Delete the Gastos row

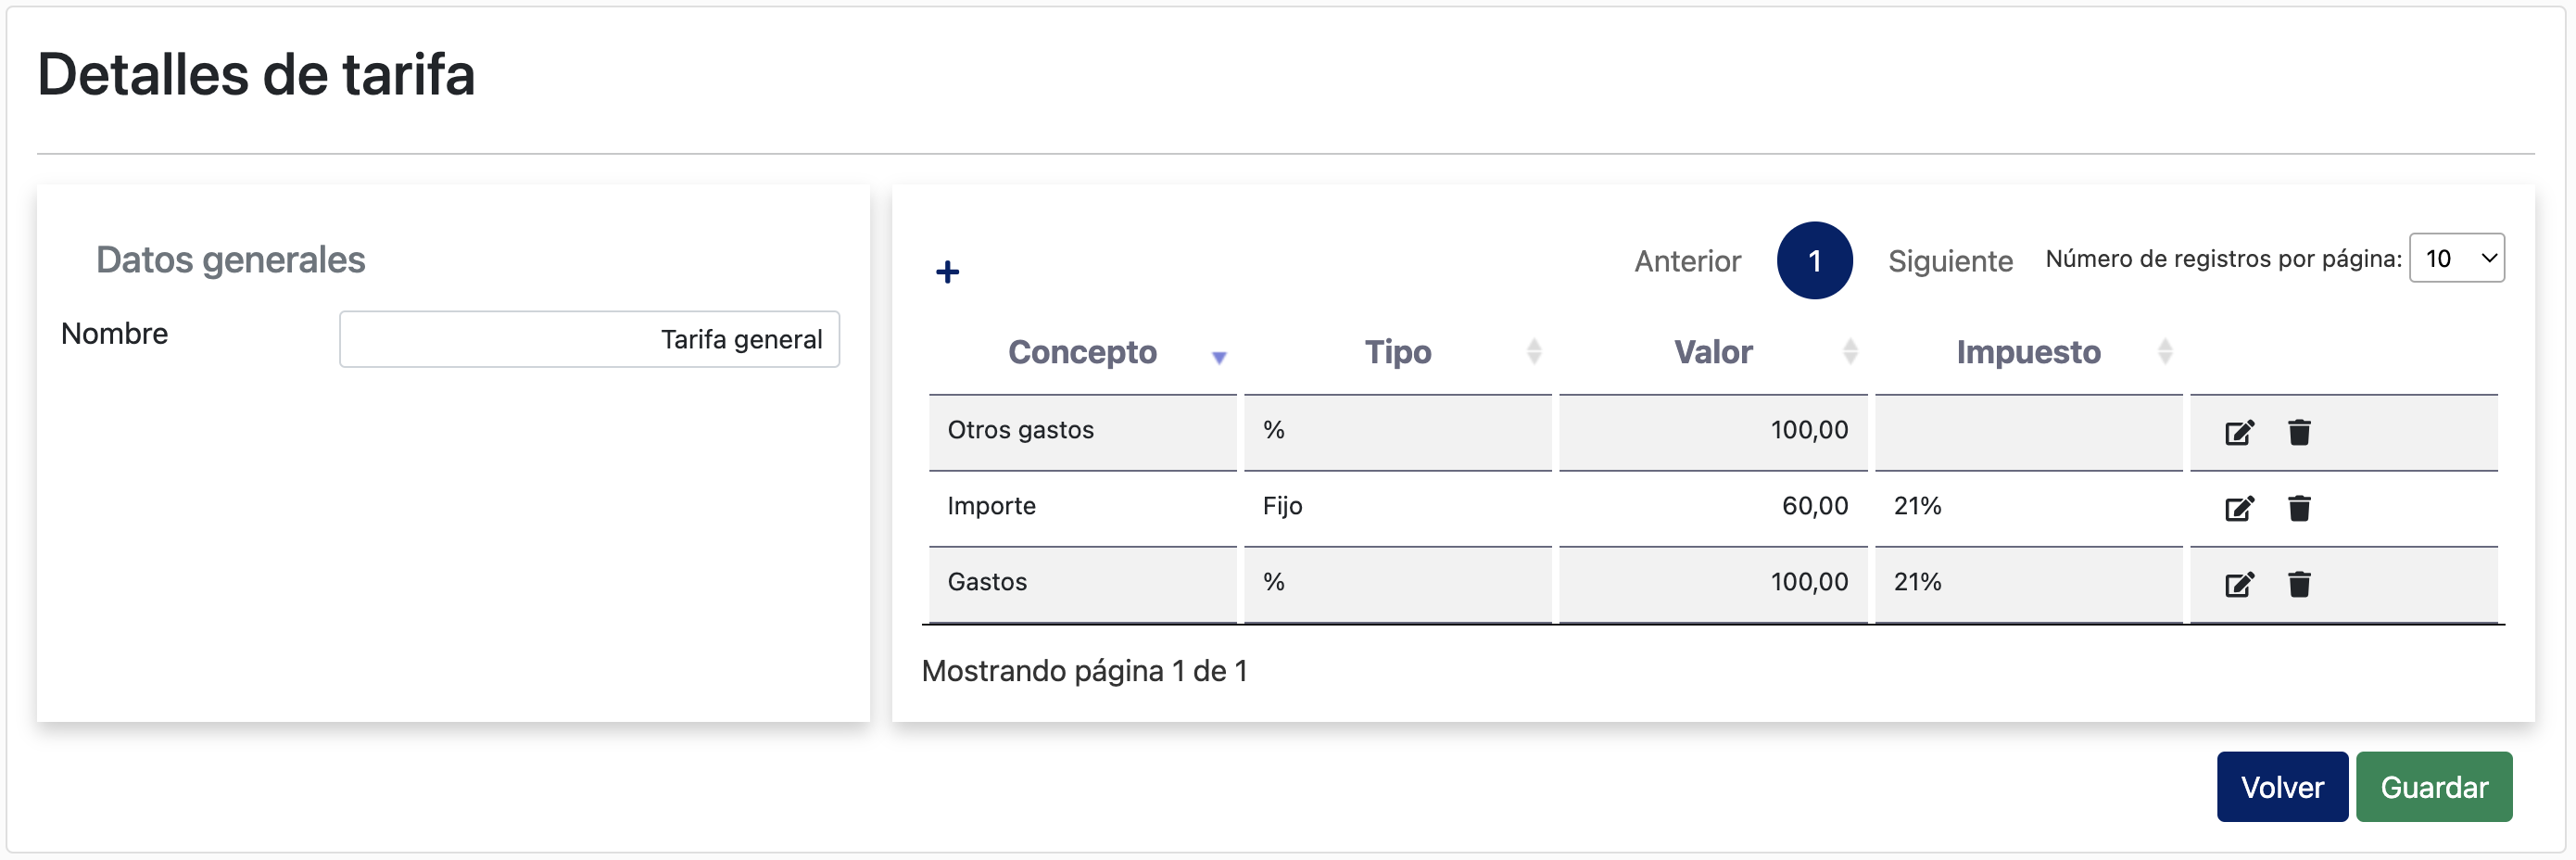2299,584
